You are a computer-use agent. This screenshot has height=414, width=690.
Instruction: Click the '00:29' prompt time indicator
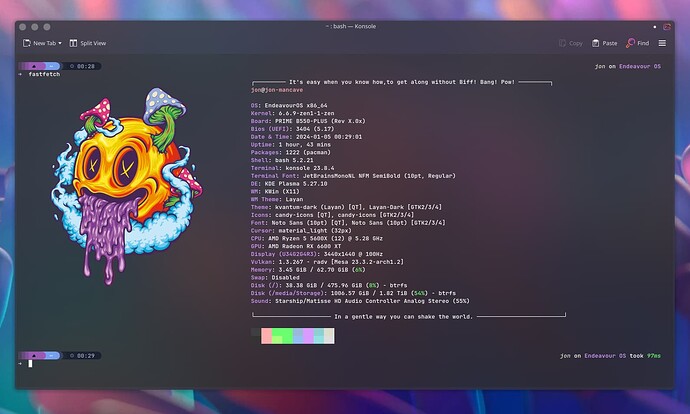[x=82, y=356]
